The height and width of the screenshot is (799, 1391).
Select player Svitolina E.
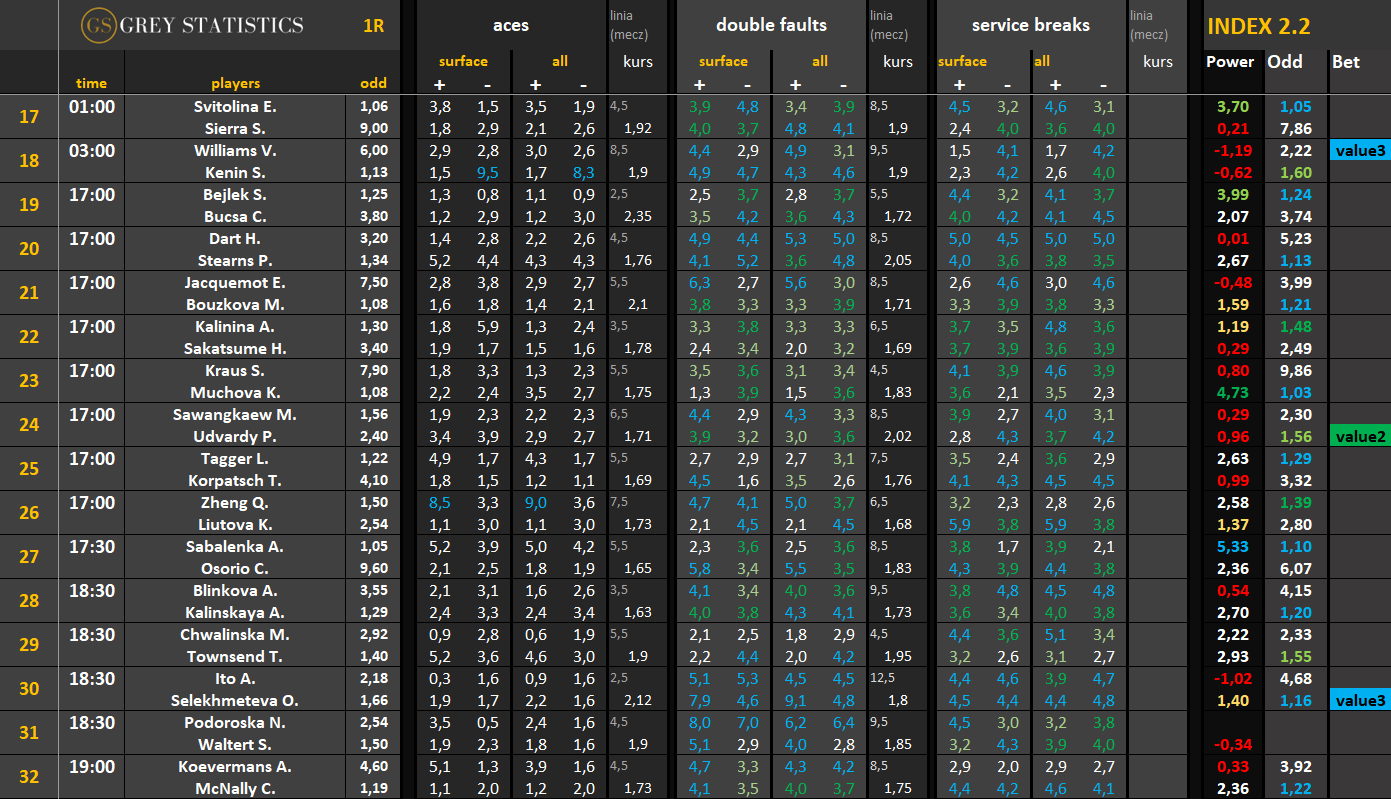235,106
